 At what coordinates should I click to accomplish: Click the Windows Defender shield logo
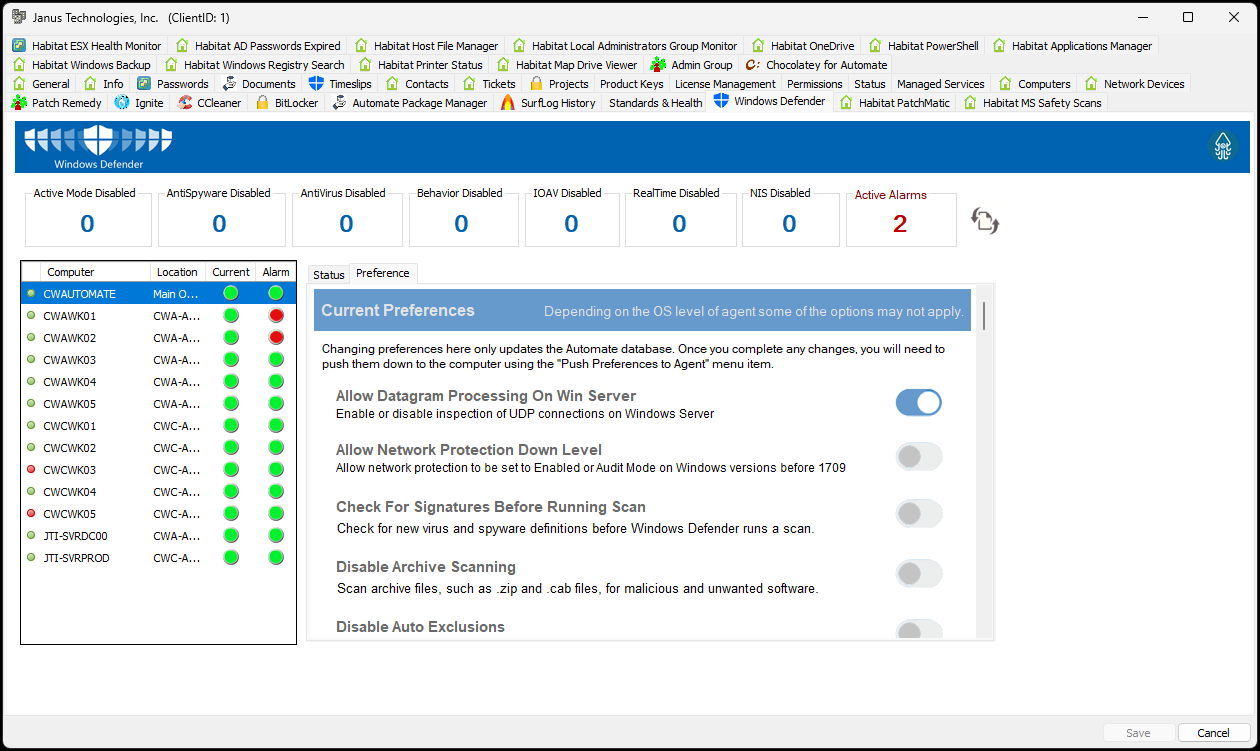click(x=98, y=141)
